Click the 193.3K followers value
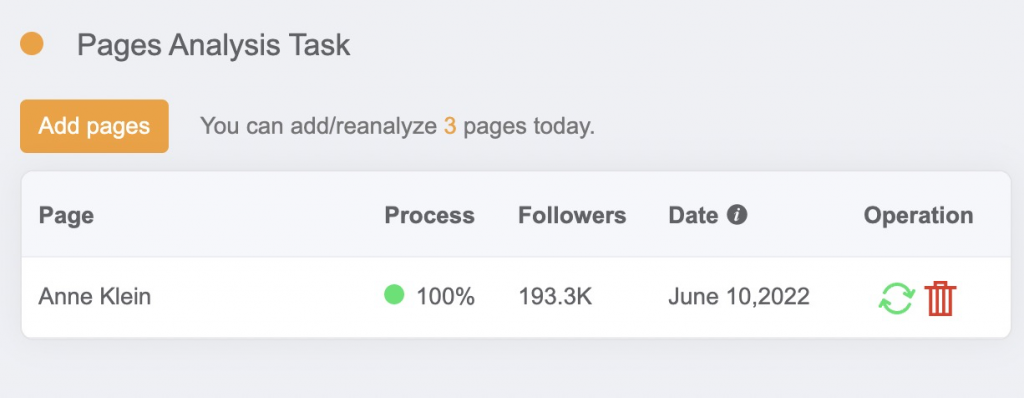The width and height of the screenshot is (1024, 398). 555,297
